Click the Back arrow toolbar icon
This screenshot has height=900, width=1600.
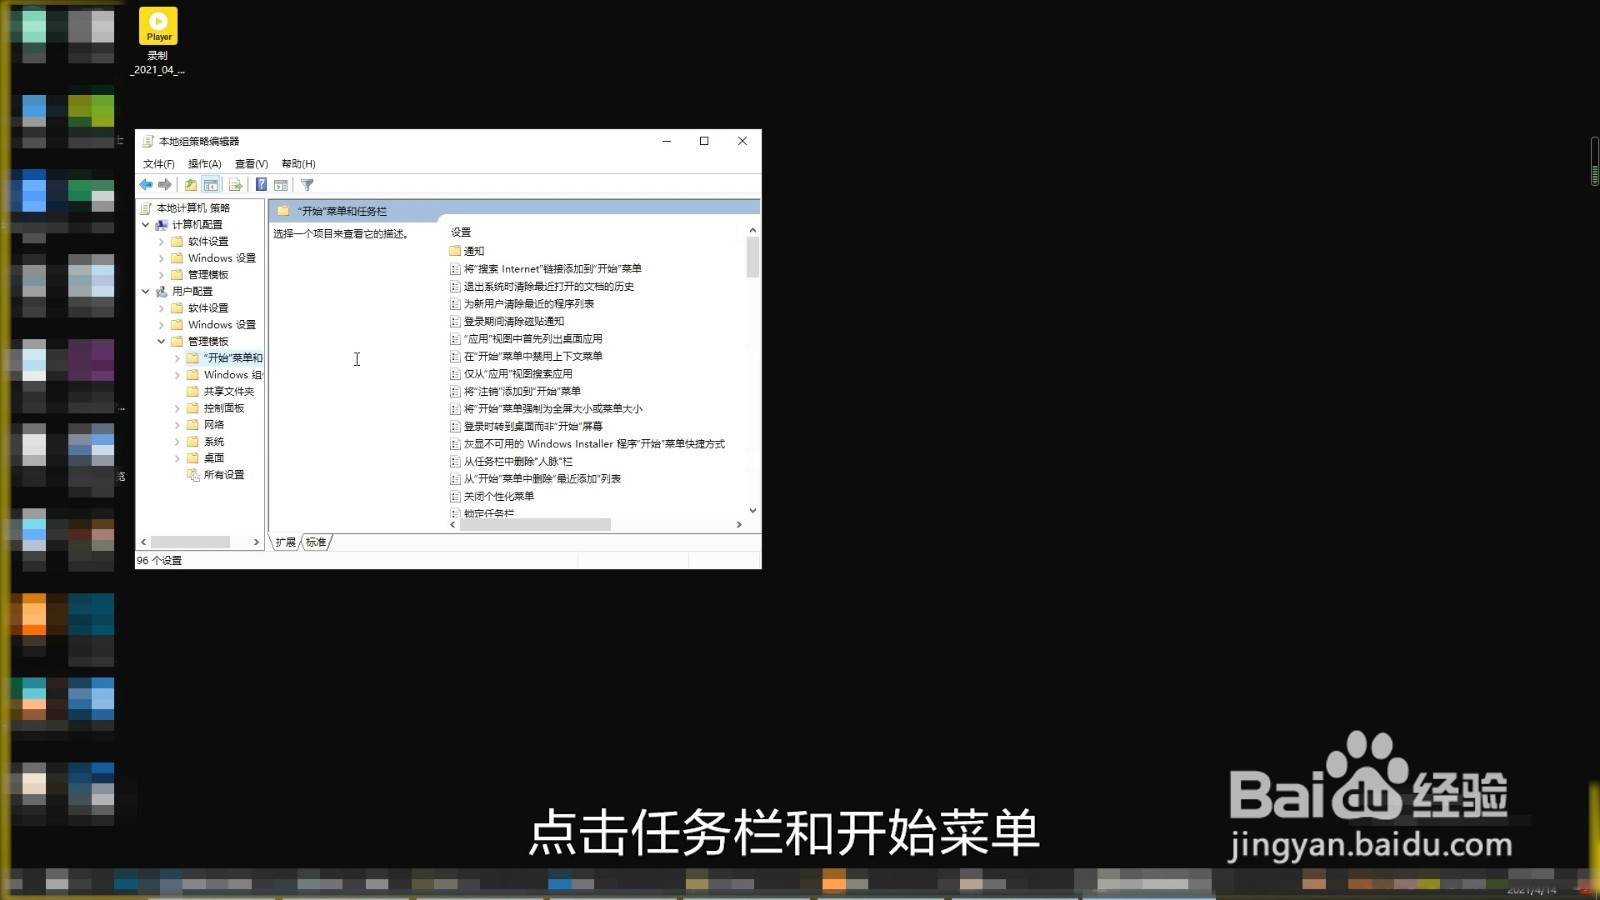tap(146, 185)
